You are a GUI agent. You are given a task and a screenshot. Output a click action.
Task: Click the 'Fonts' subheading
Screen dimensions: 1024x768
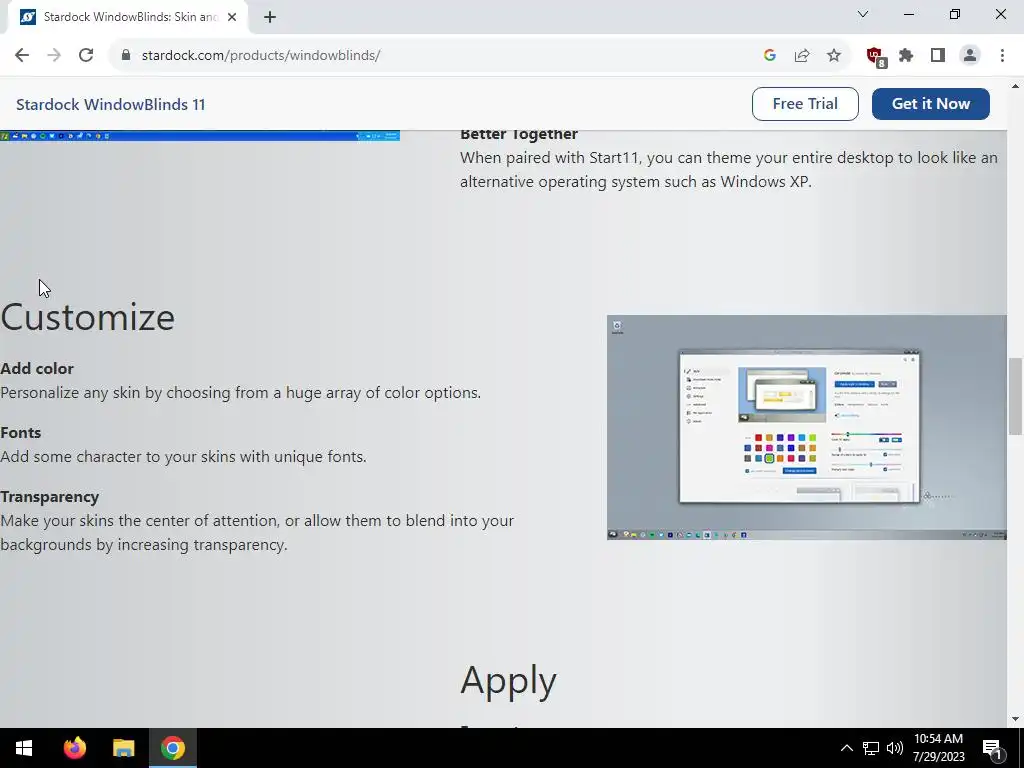click(21, 432)
